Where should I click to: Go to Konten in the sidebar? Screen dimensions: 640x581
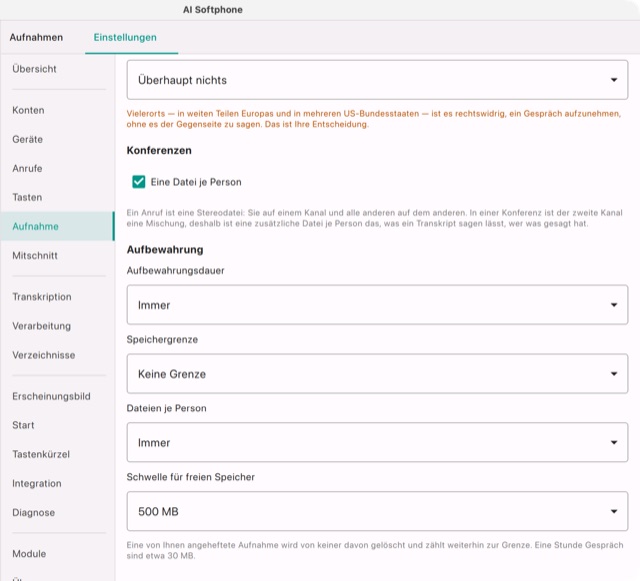click(57, 110)
